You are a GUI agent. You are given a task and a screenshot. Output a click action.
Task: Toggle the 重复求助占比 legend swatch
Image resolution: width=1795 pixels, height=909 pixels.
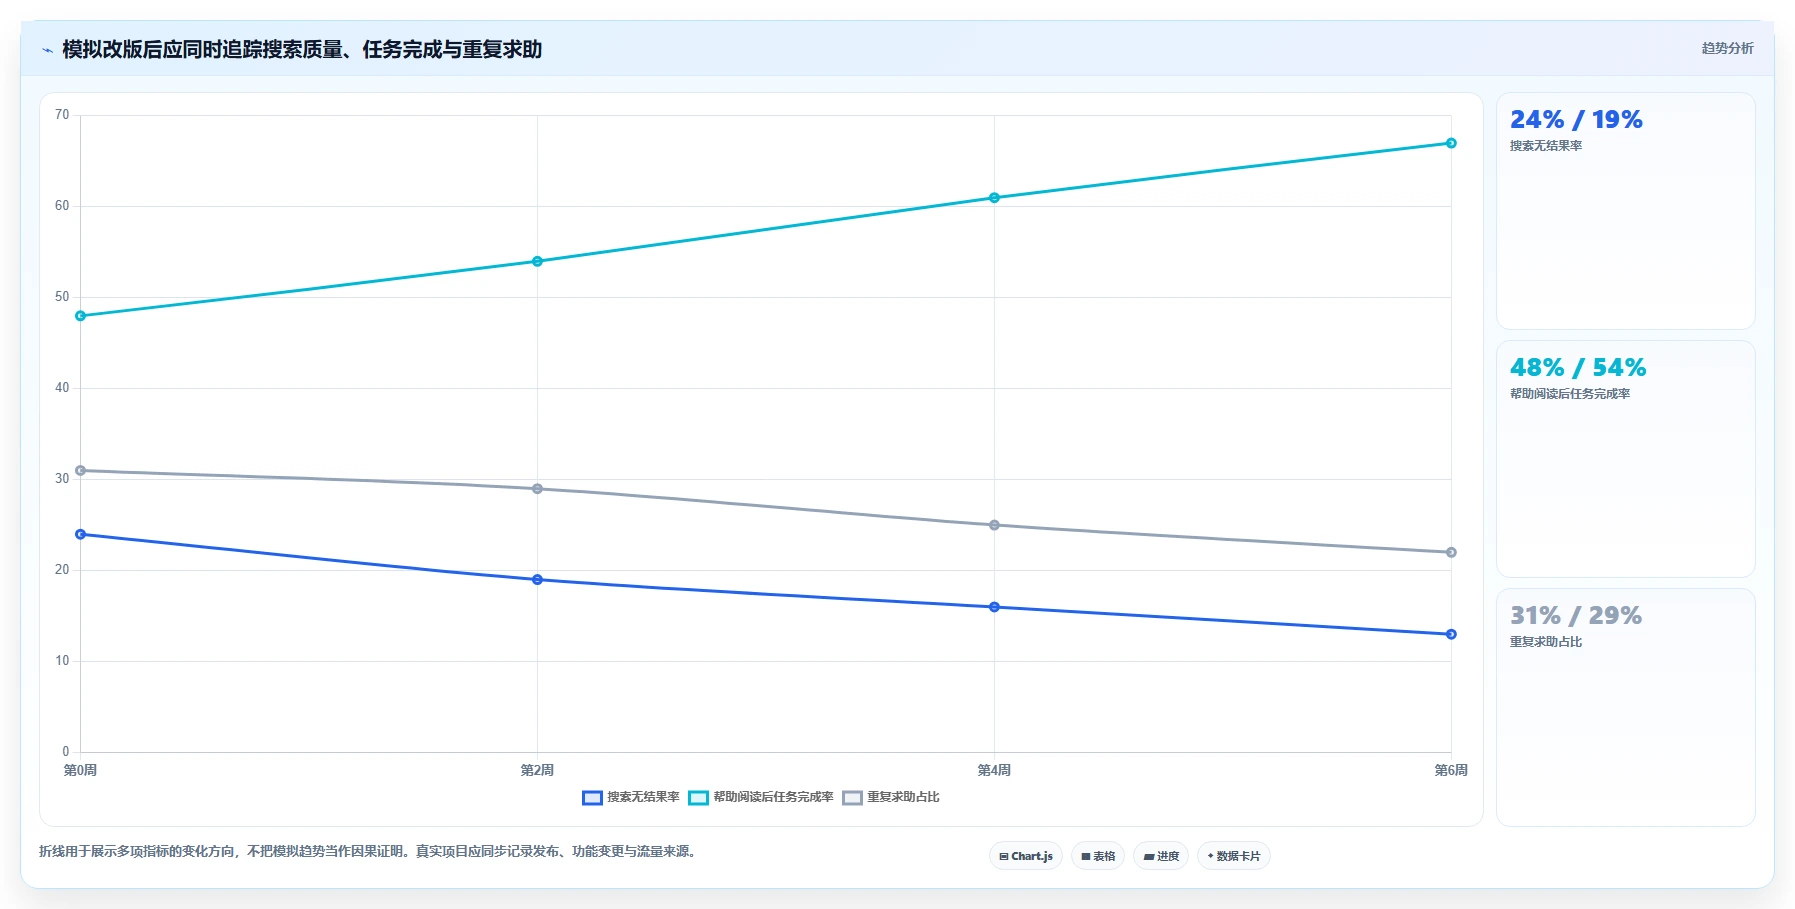pyautogui.click(x=852, y=798)
